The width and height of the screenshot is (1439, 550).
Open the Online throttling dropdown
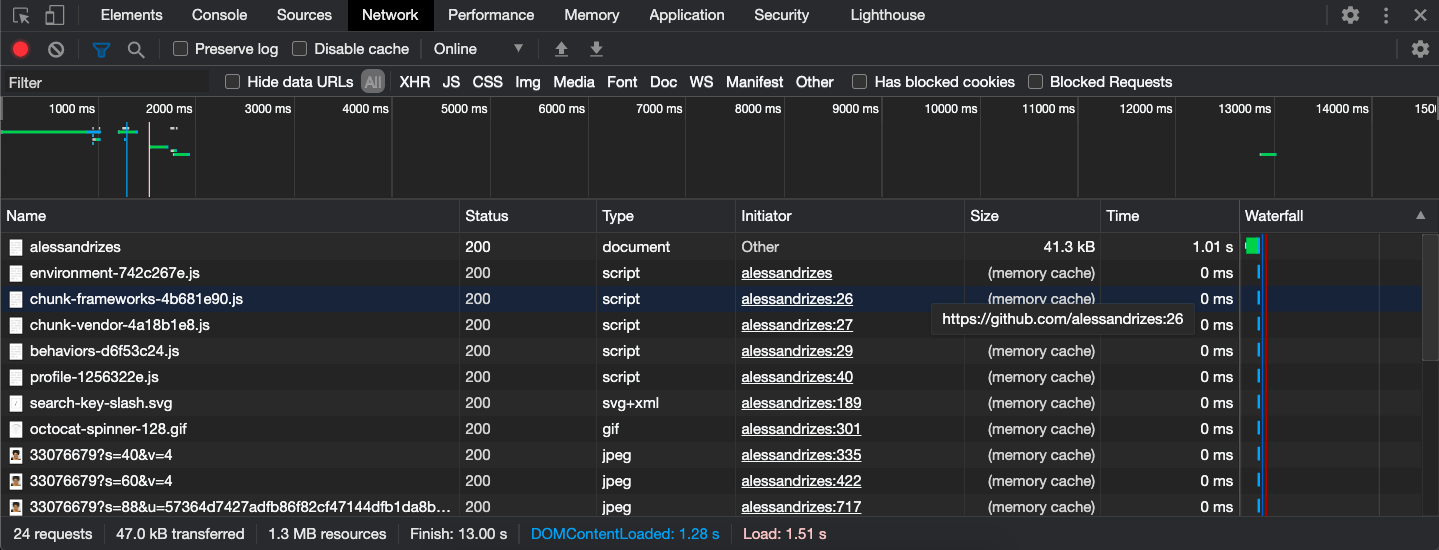(478, 49)
